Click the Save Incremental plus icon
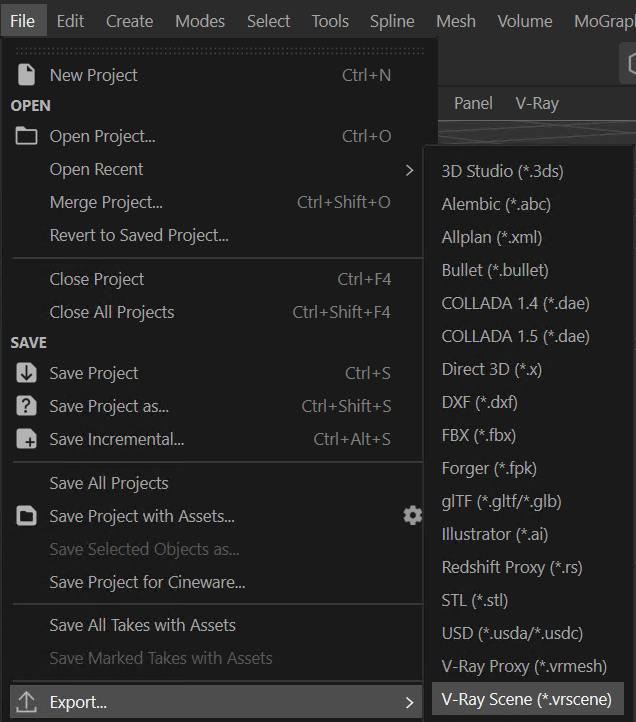 27,439
